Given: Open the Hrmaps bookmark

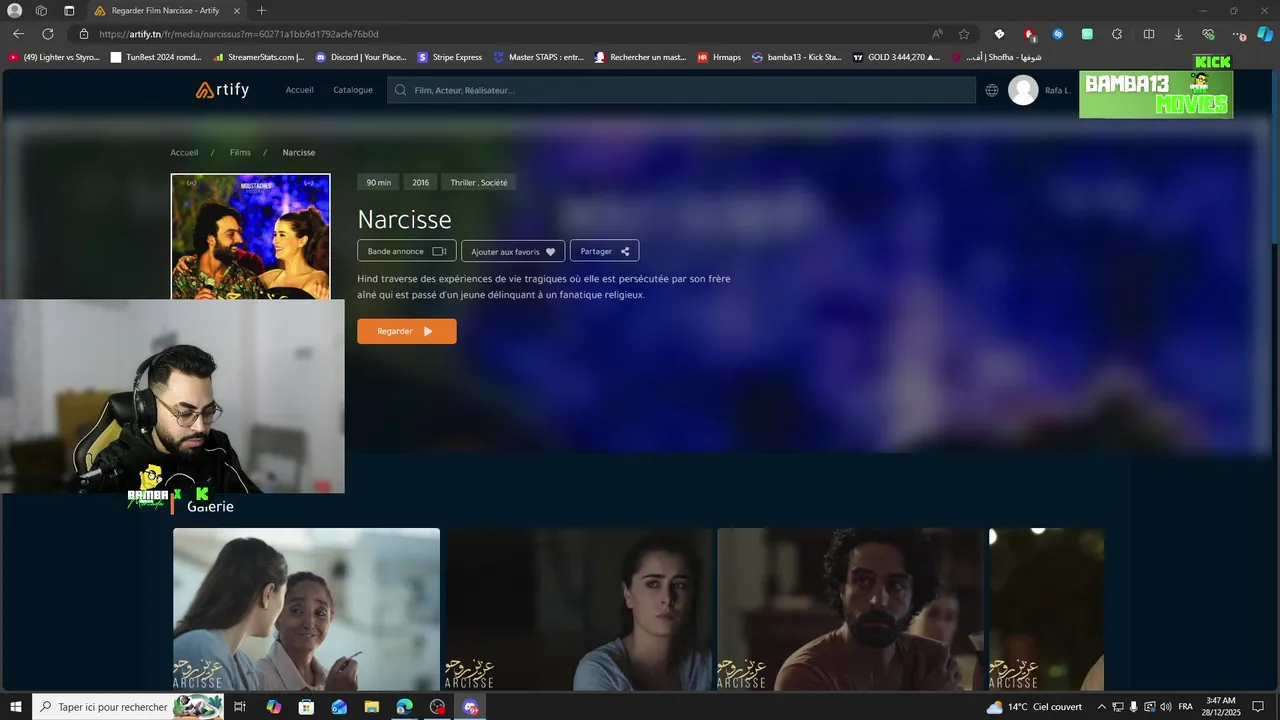Looking at the screenshot, I should (x=719, y=57).
